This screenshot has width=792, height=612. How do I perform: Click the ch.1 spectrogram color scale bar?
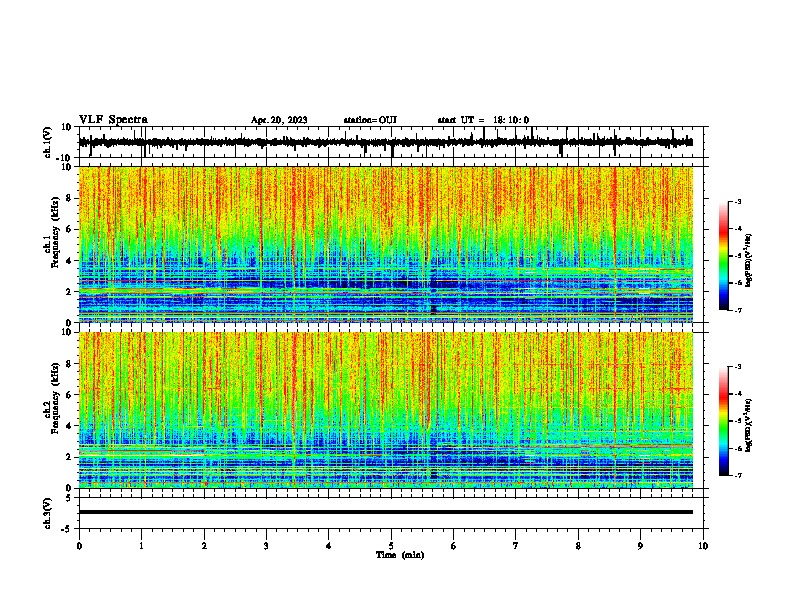point(723,256)
